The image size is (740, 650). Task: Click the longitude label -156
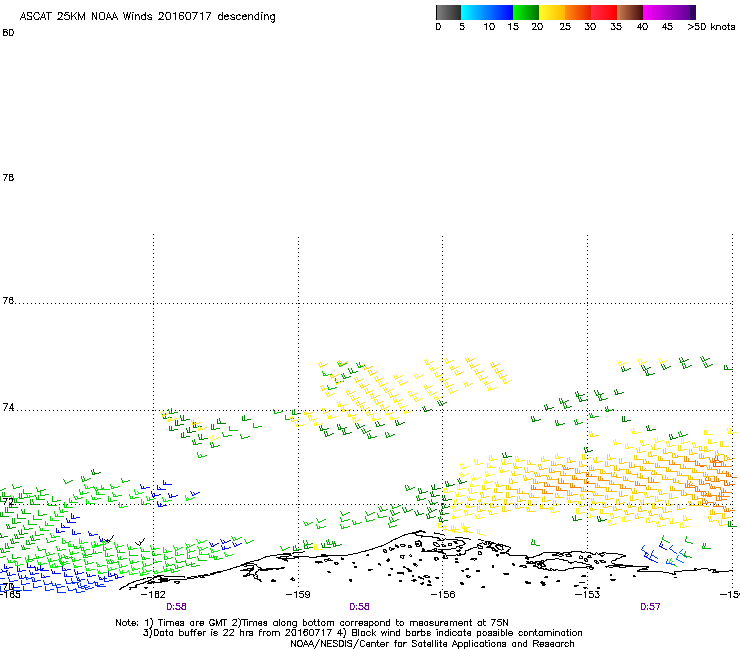[443, 595]
